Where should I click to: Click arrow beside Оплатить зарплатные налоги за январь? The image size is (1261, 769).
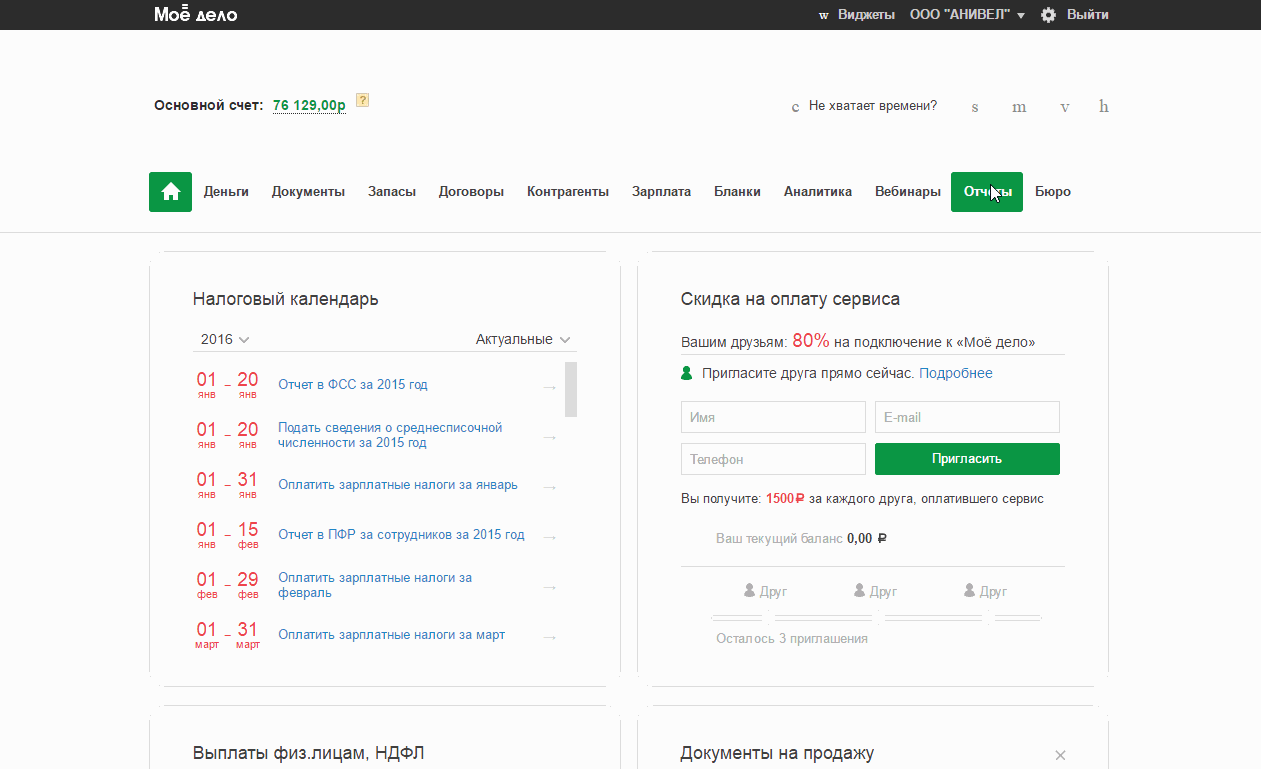pyautogui.click(x=549, y=487)
